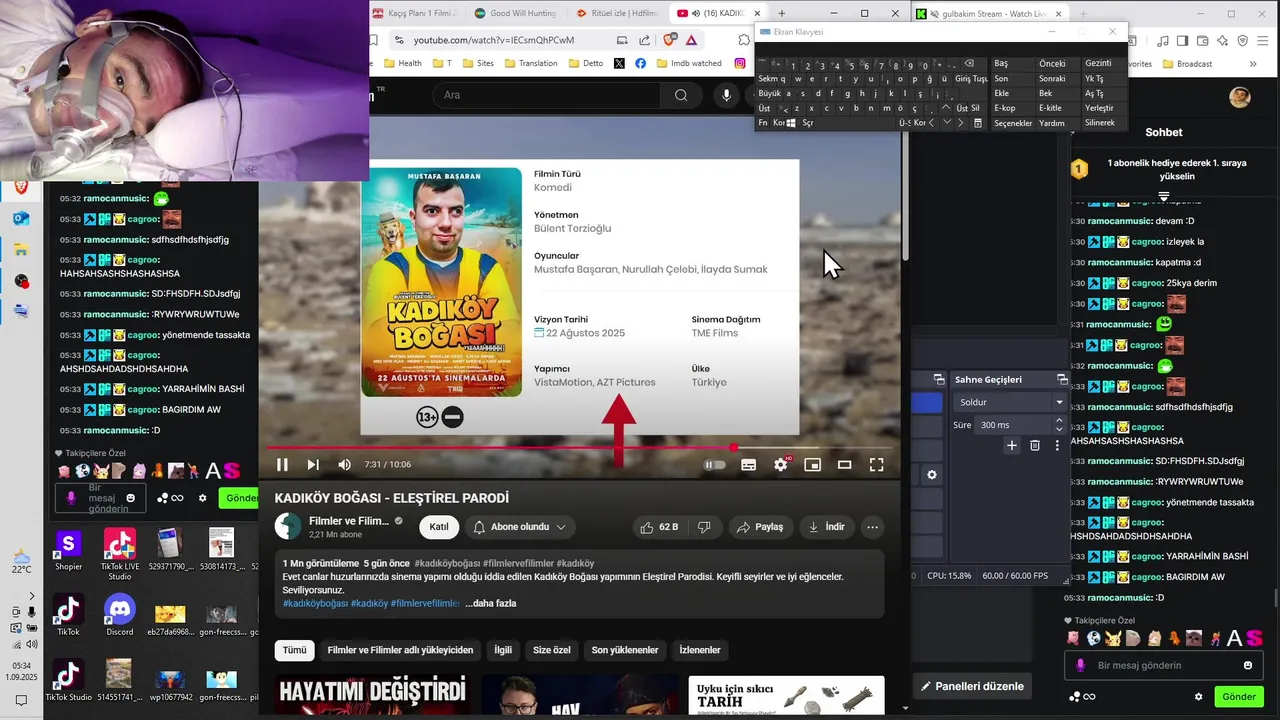1280x720 pixels.
Task: Select the Son yüklenenler chip
Action: (625, 650)
